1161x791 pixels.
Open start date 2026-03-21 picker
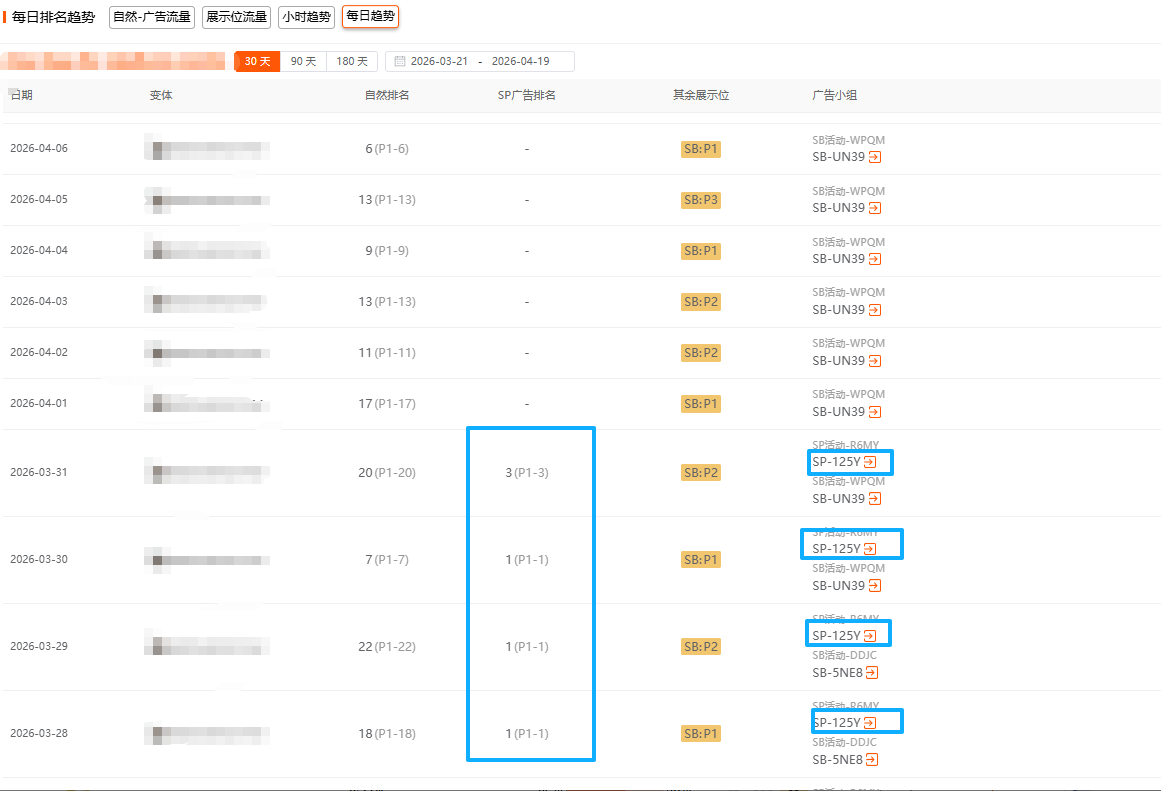439,62
